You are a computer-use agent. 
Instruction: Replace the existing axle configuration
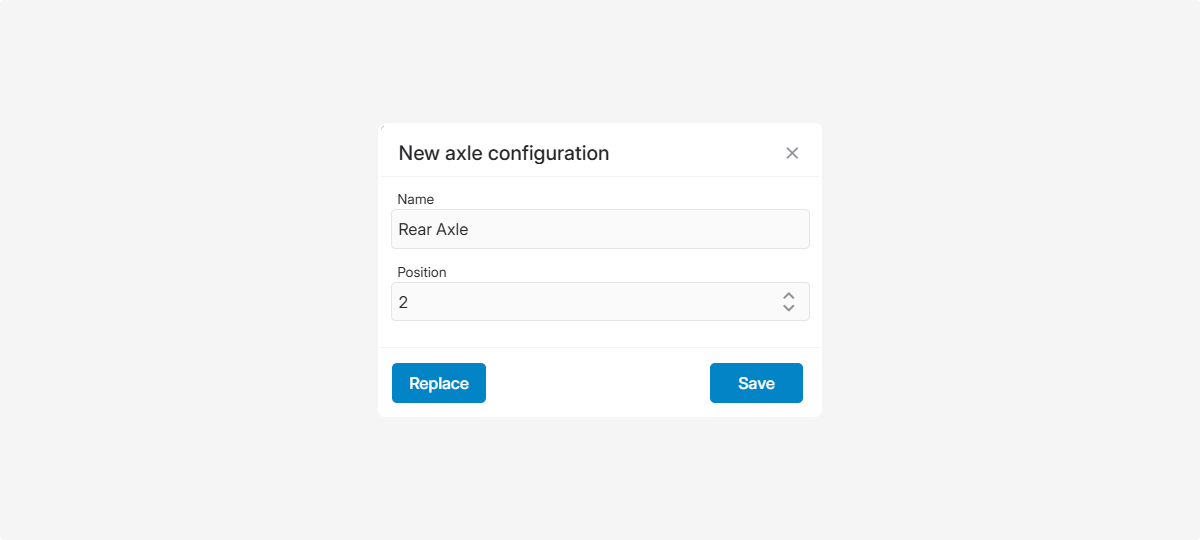[x=439, y=383]
